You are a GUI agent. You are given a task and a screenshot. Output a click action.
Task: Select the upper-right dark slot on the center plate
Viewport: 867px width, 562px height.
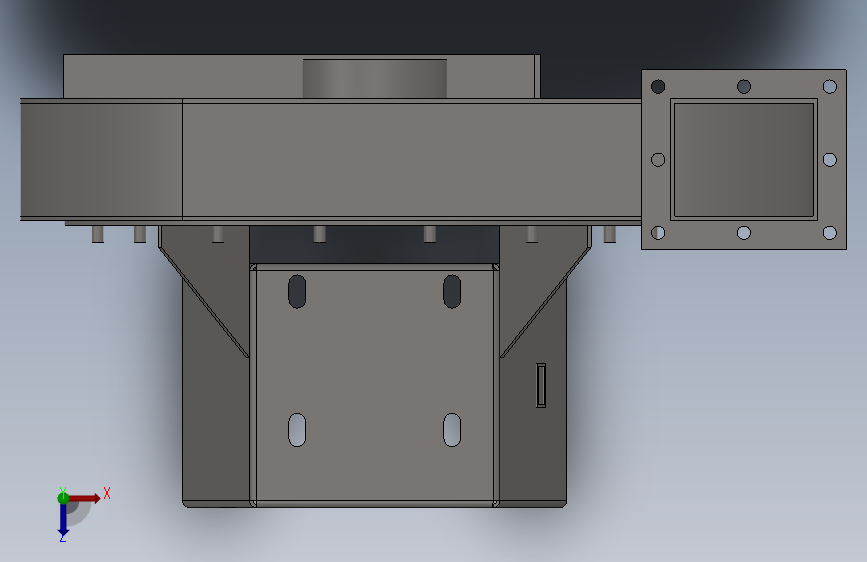tap(452, 291)
